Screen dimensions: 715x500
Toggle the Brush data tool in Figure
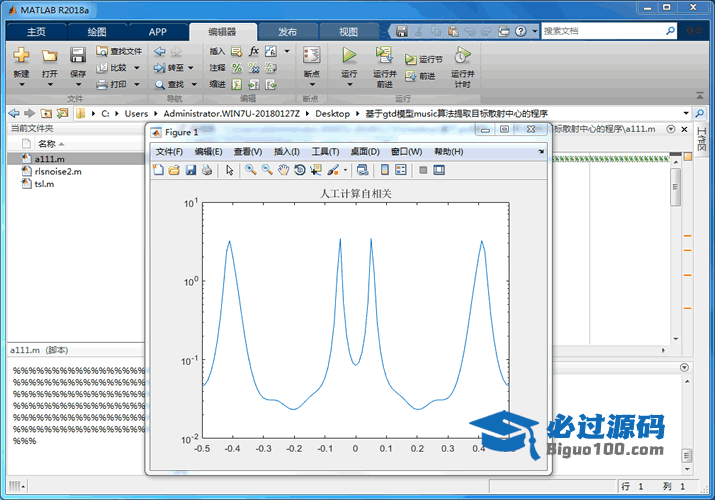[x=333, y=170]
